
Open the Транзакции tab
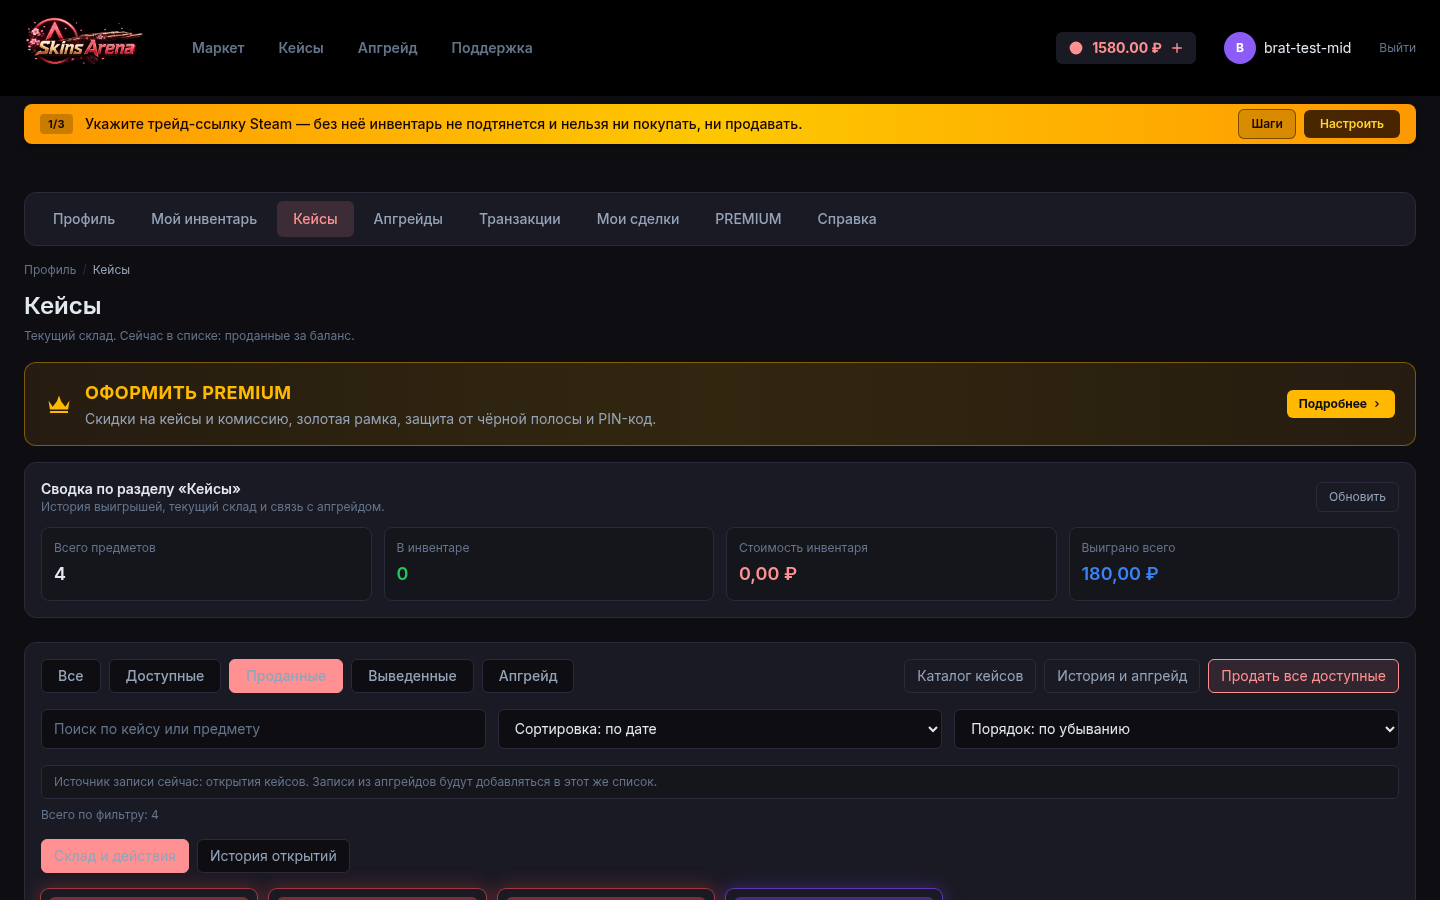tap(520, 219)
